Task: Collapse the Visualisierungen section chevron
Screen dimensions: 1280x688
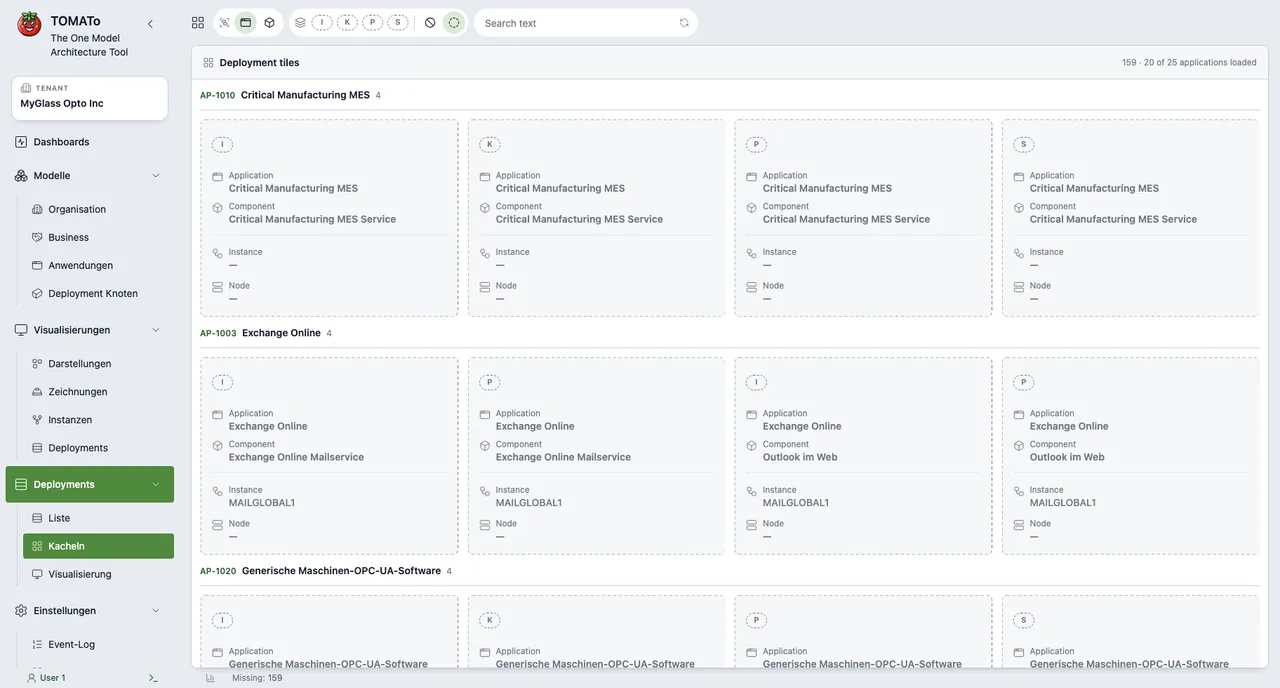Action: click(155, 330)
